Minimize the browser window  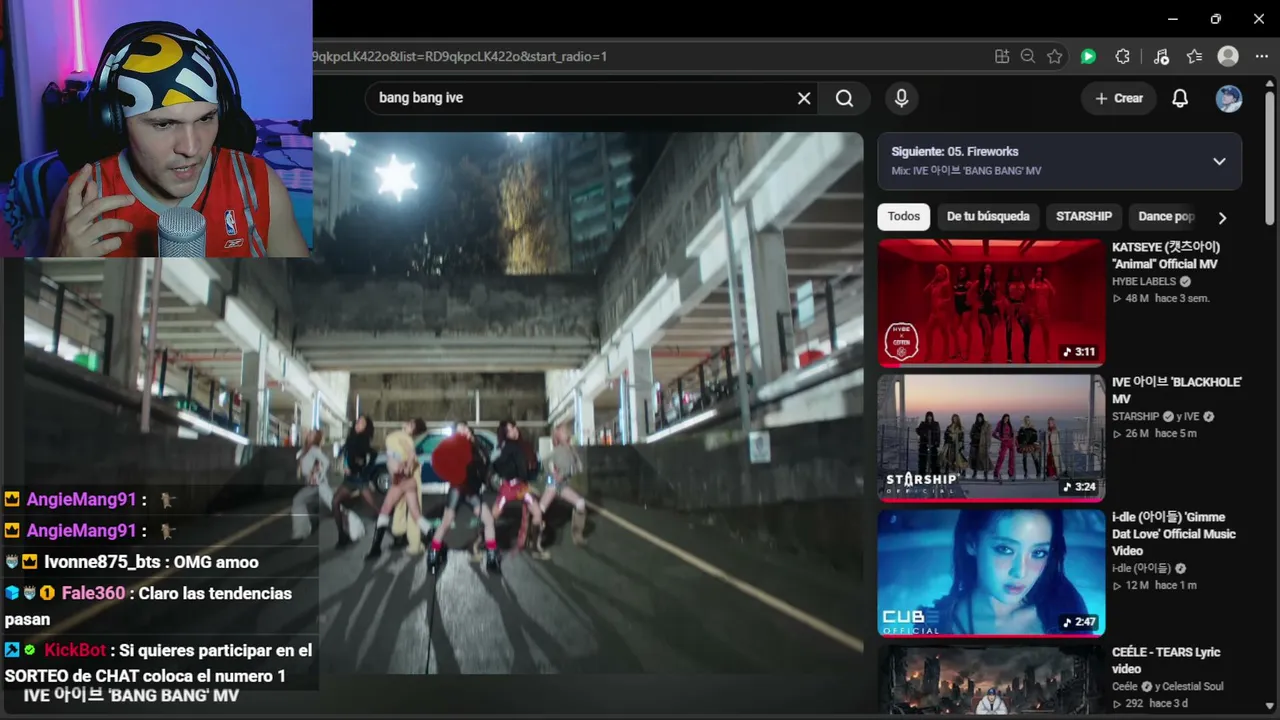coord(1172,19)
